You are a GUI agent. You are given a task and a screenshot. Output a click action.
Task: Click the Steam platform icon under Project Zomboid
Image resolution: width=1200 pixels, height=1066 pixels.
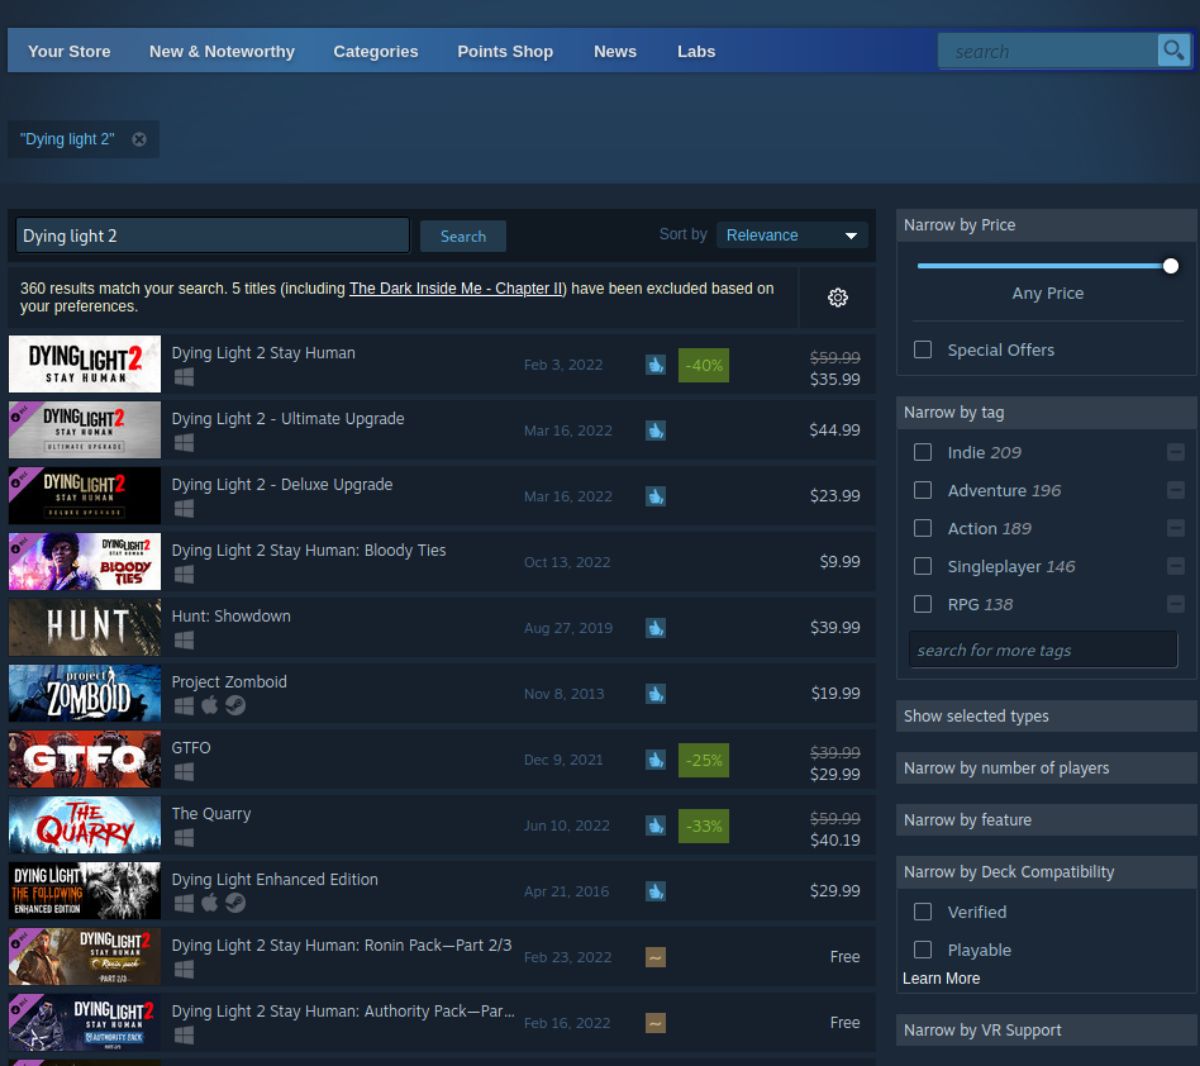pos(235,705)
